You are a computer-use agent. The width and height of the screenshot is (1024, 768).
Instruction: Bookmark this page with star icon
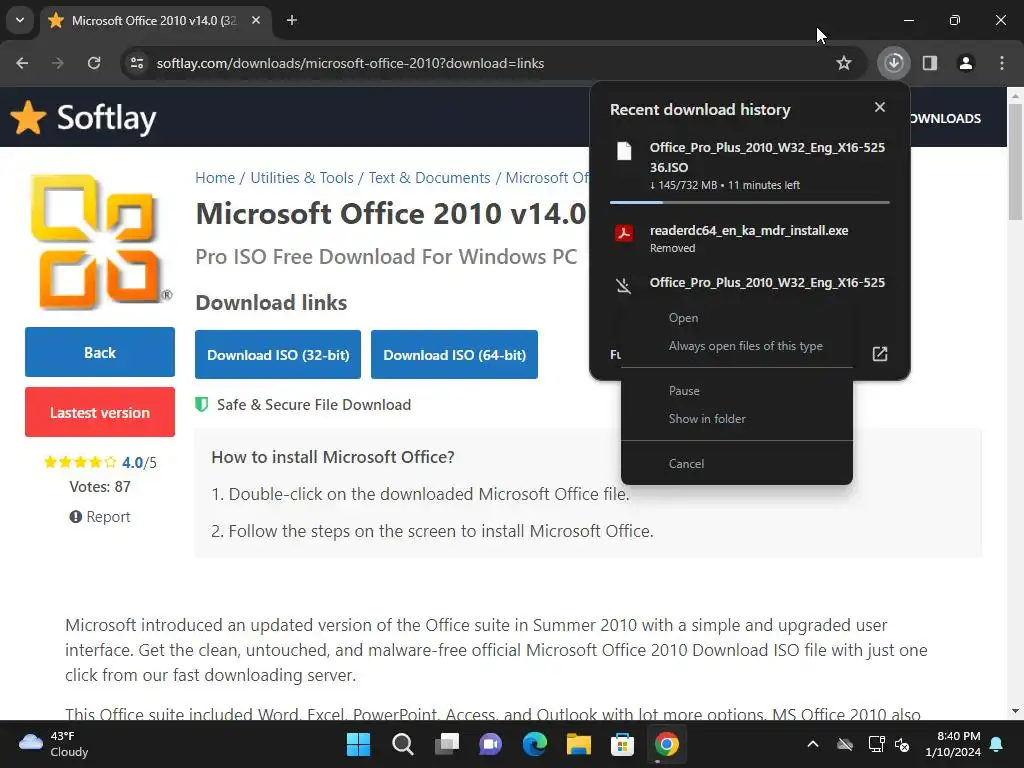pyautogui.click(x=844, y=63)
